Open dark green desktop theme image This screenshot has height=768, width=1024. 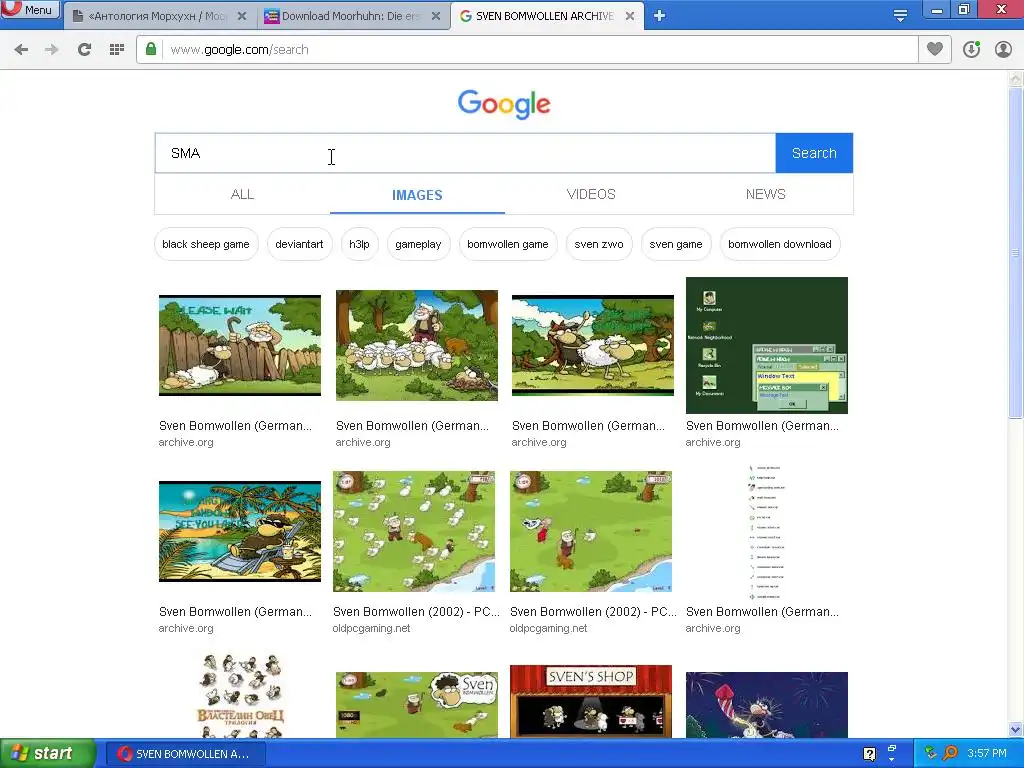coord(767,345)
